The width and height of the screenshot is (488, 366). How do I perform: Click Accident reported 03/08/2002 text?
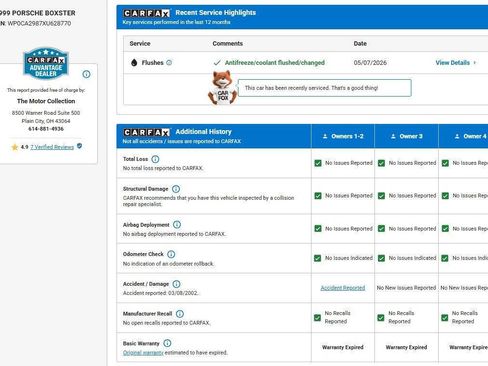161,293
